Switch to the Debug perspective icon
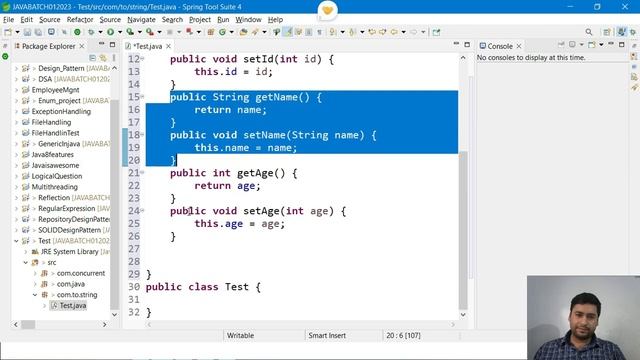The image size is (640, 360). (633, 32)
